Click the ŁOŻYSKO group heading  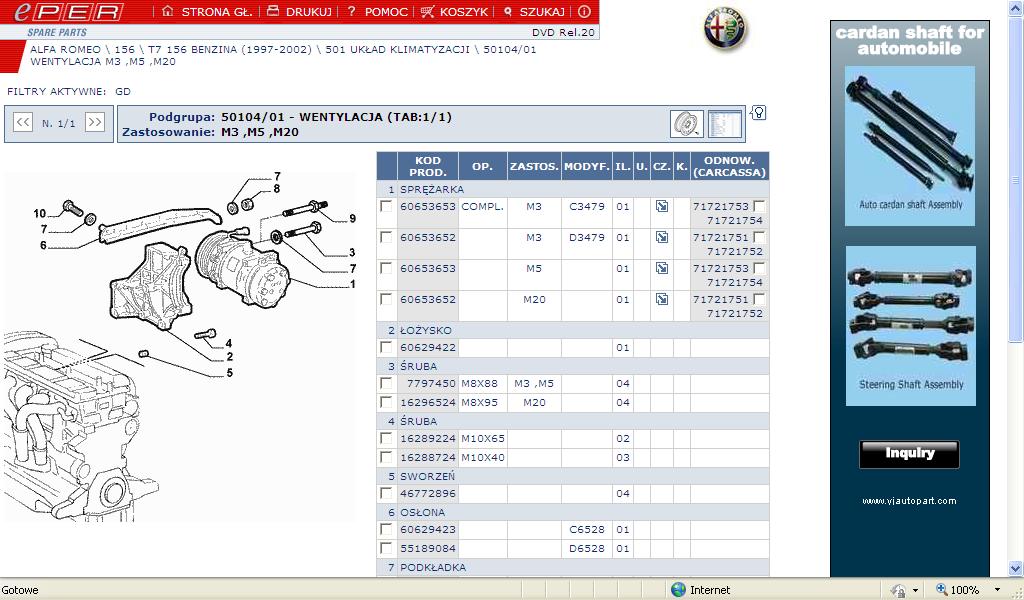pyautogui.click(x=426, y=330)
